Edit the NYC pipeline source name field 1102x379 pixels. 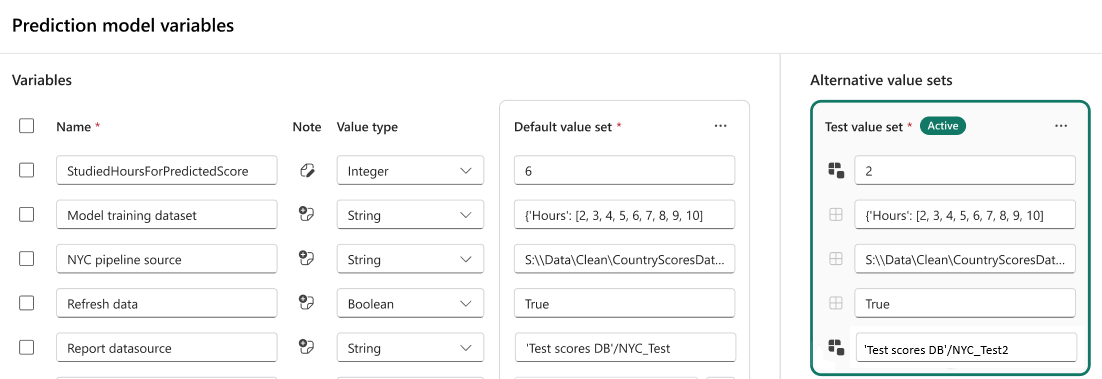pos(167,259)
